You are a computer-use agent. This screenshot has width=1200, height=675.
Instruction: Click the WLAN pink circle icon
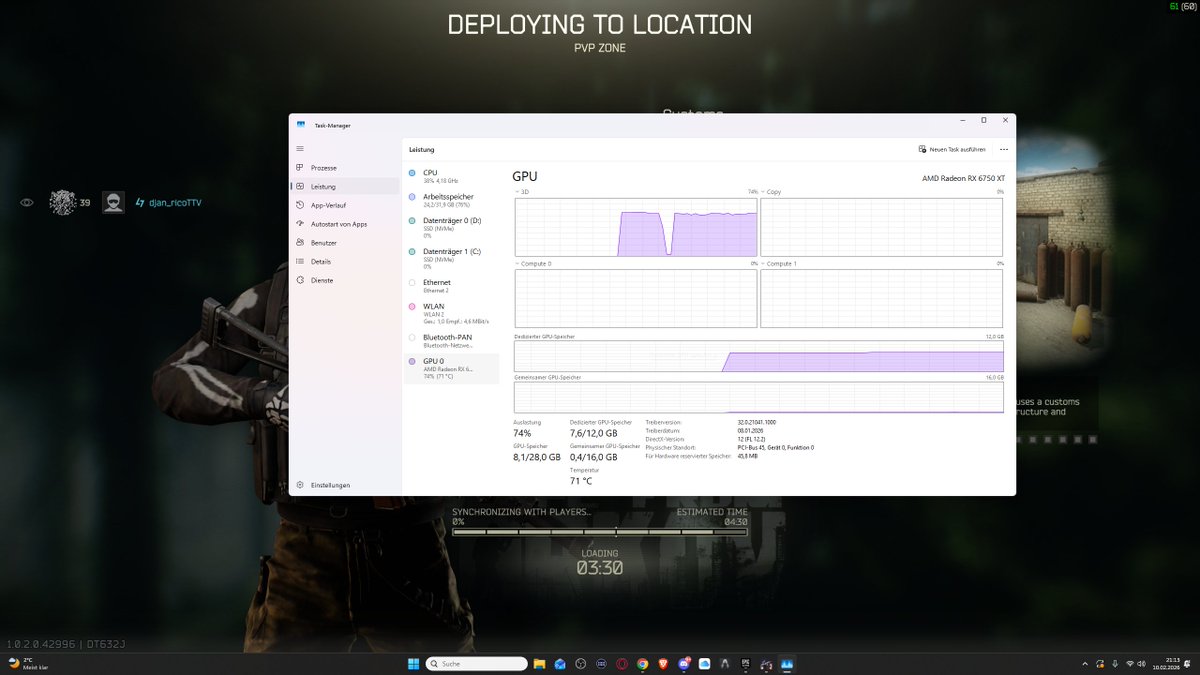coord(412,306)
